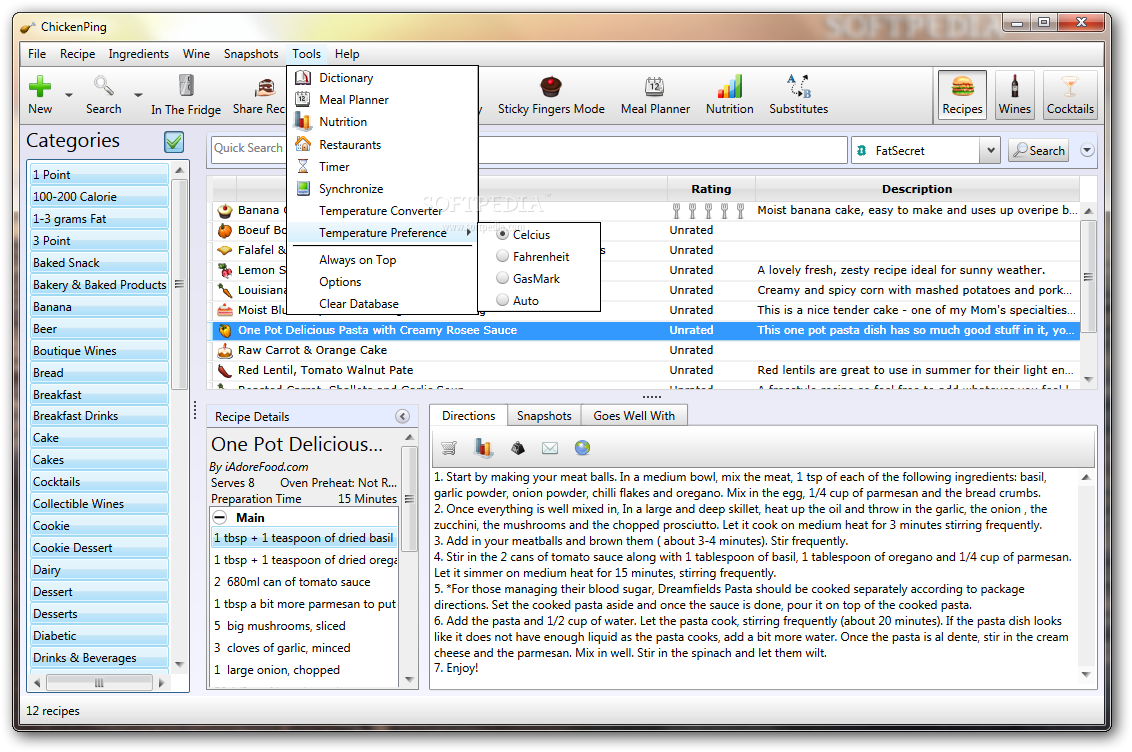Select the GasMark radio option
The height and width of the screenshot is (752, 1132).
[x=502, y=278]
